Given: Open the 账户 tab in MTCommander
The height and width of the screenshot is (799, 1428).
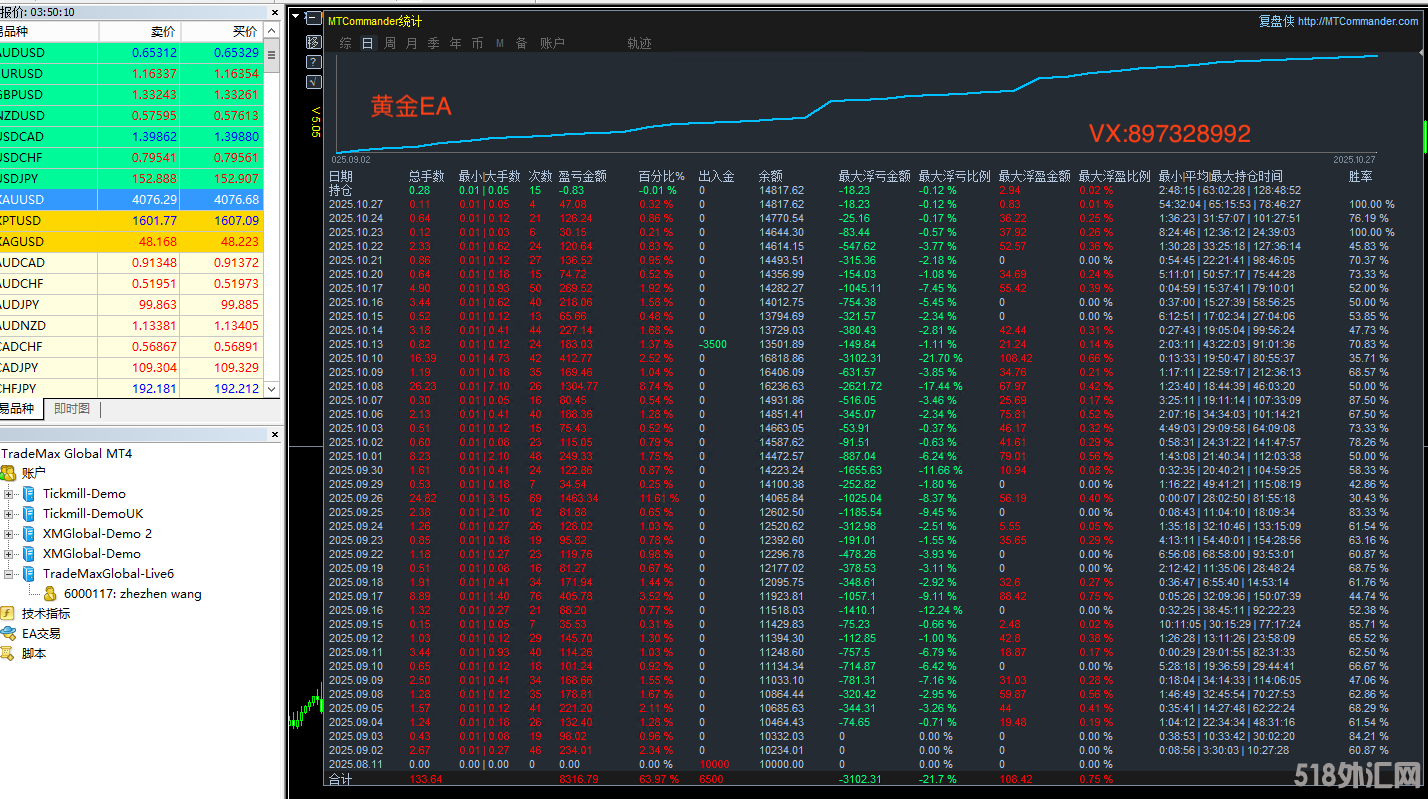Looking at the screenshot, I should coord(552,43).
